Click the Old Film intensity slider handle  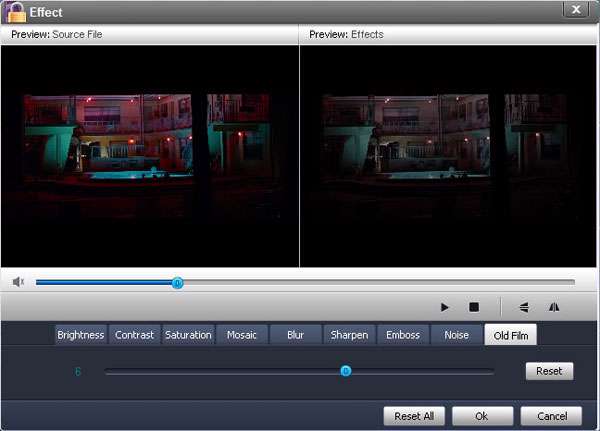coord(346,371)
